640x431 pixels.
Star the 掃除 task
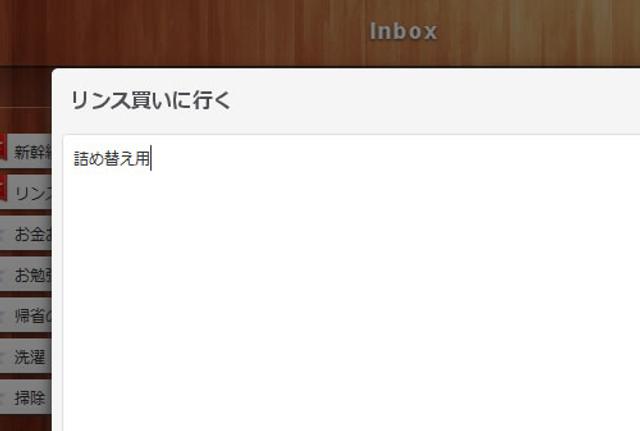coord(3,397)
